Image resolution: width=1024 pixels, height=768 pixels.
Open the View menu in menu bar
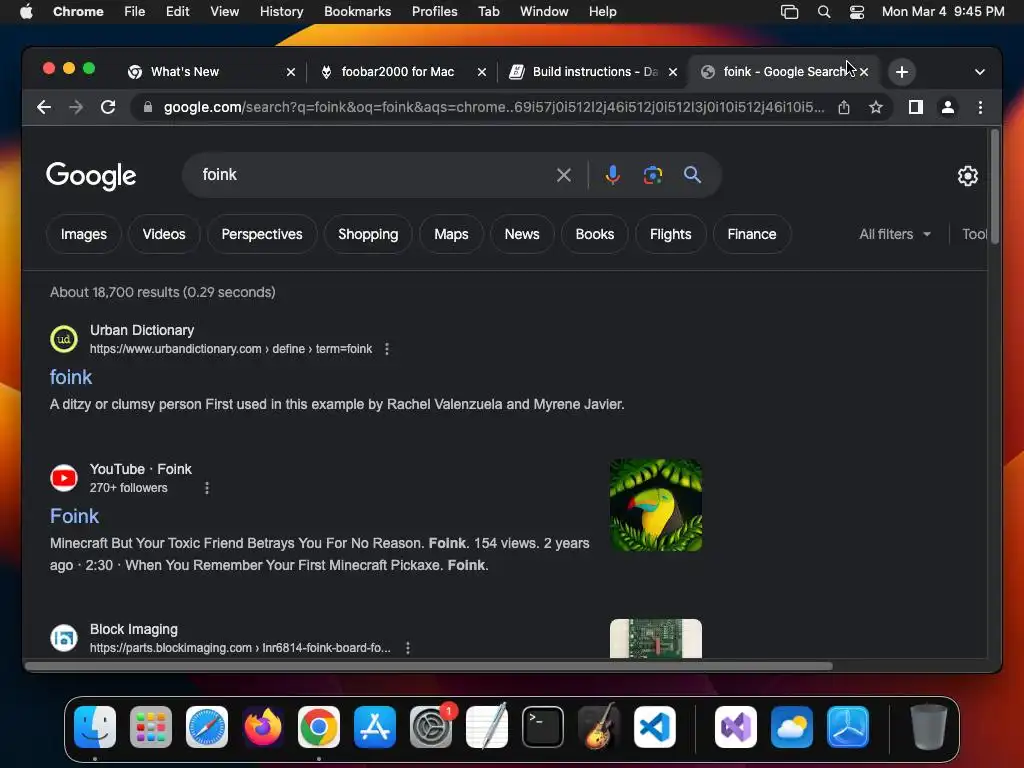click(224, 12)
